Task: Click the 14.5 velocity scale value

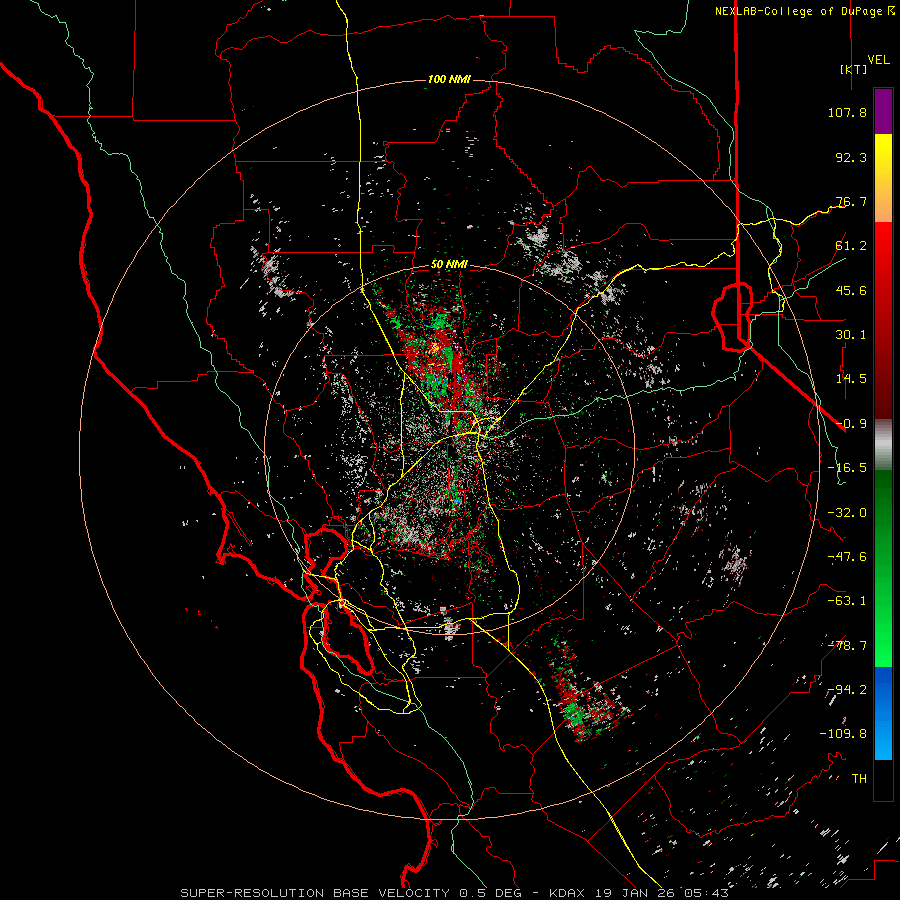Action: (x=851, y=379)
